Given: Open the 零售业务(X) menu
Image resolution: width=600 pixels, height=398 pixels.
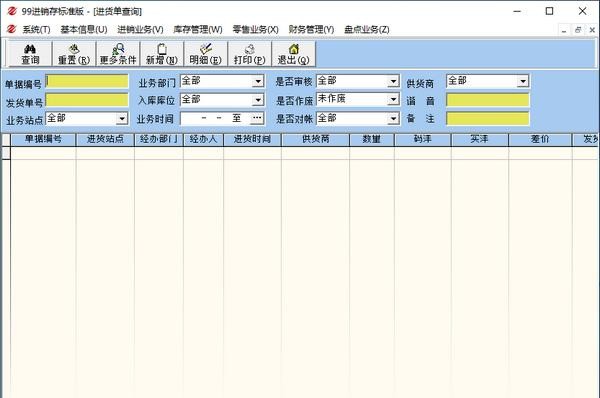Looking at the screenshot, I should 255,29.
